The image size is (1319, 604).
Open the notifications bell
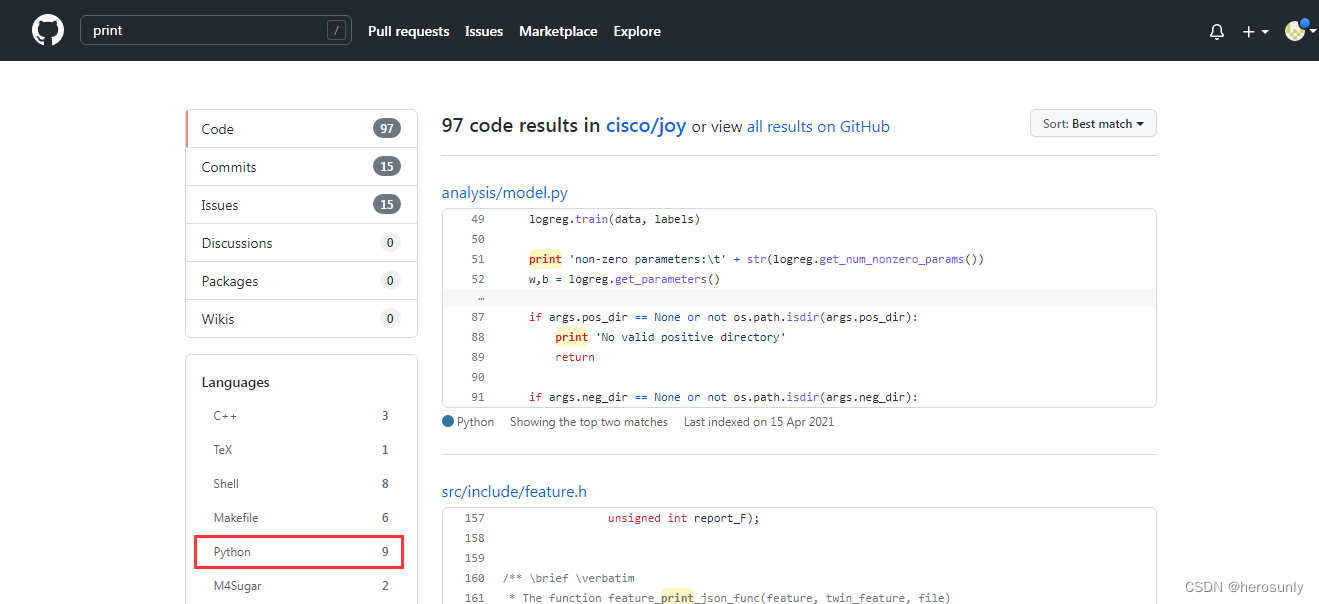[1216, 31]
